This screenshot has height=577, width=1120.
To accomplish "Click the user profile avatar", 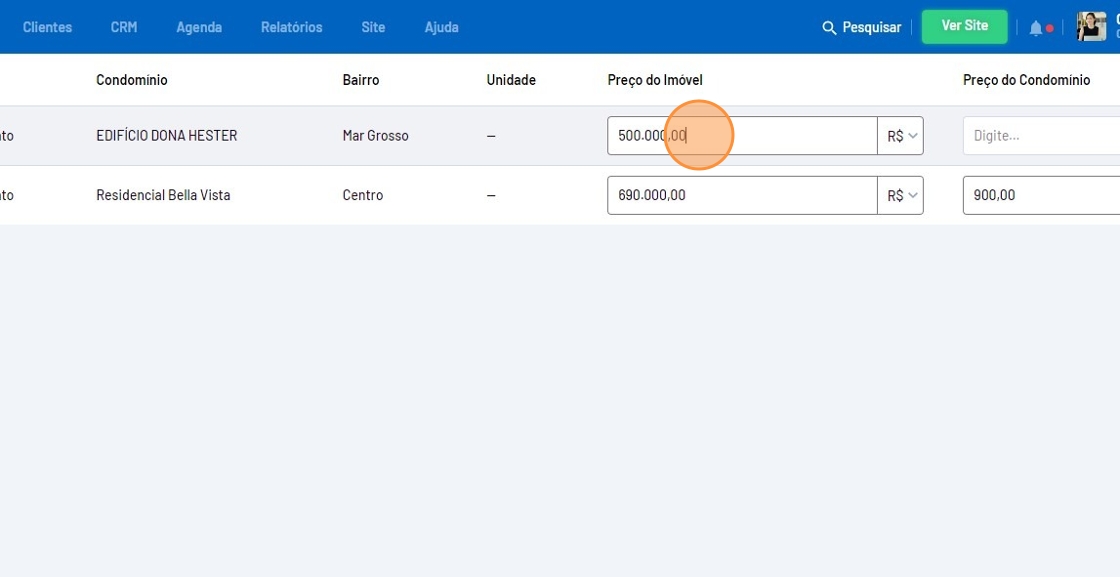I will 1091,27.
